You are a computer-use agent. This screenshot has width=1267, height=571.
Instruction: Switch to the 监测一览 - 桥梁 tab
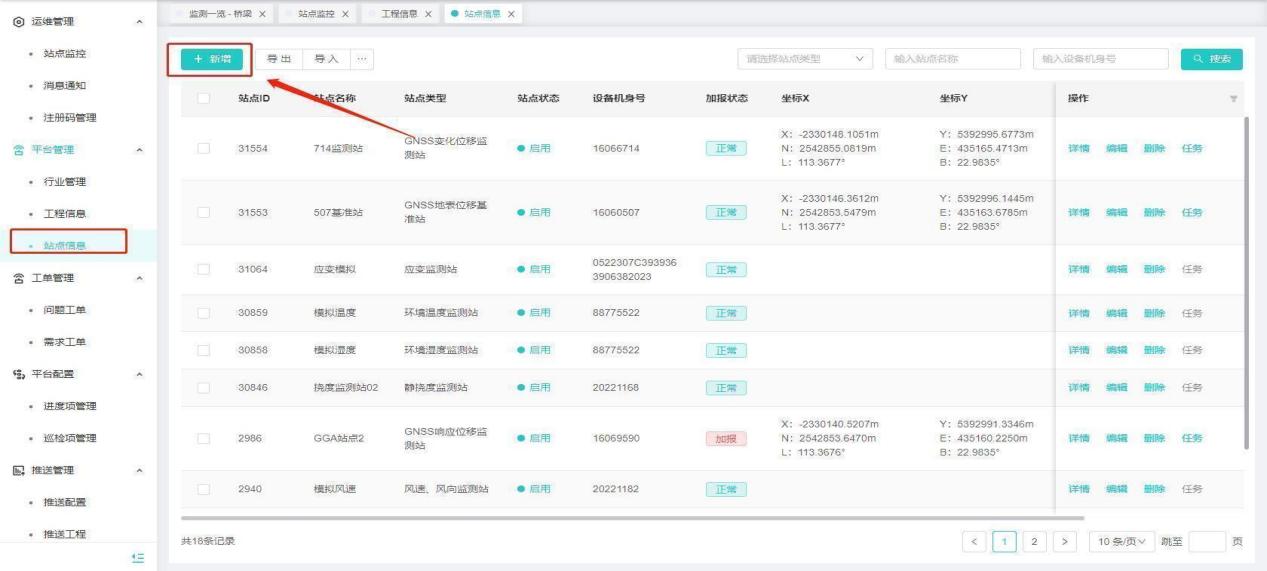[x=218, y=13]
